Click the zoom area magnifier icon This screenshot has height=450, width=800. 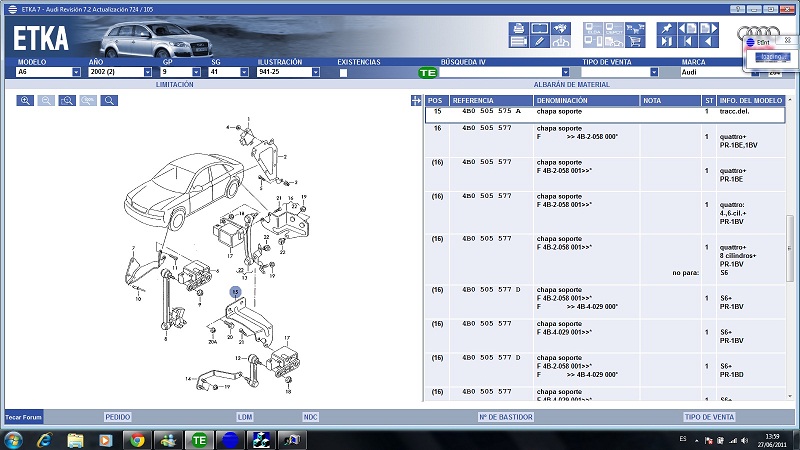tap(67, 101)
